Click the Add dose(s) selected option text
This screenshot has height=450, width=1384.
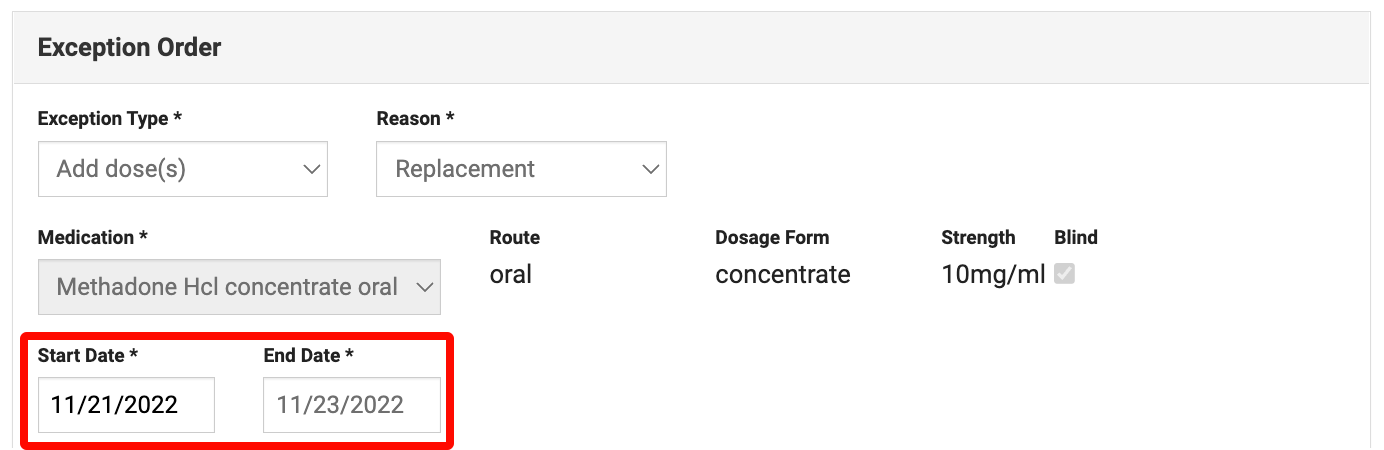coord(121,169)
